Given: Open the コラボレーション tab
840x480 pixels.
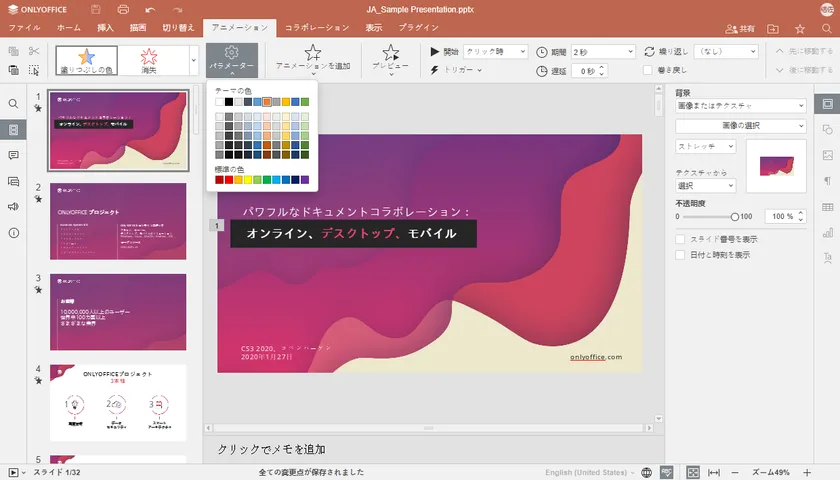Looking at the screenshot, I should pyautogui.click(x=317, y=28).
